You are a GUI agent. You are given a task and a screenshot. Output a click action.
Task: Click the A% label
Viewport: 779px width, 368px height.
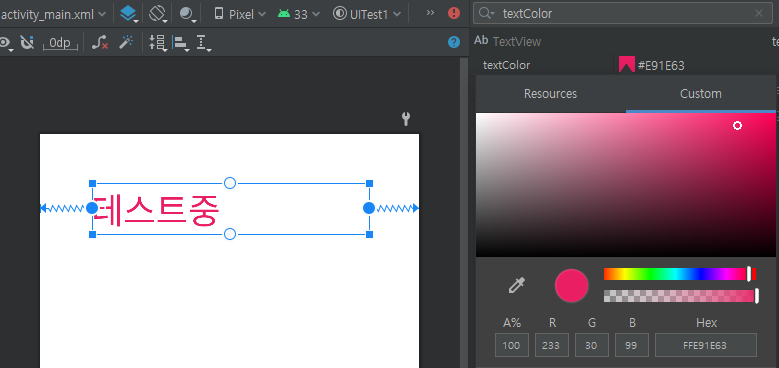(x=512, y=323)
